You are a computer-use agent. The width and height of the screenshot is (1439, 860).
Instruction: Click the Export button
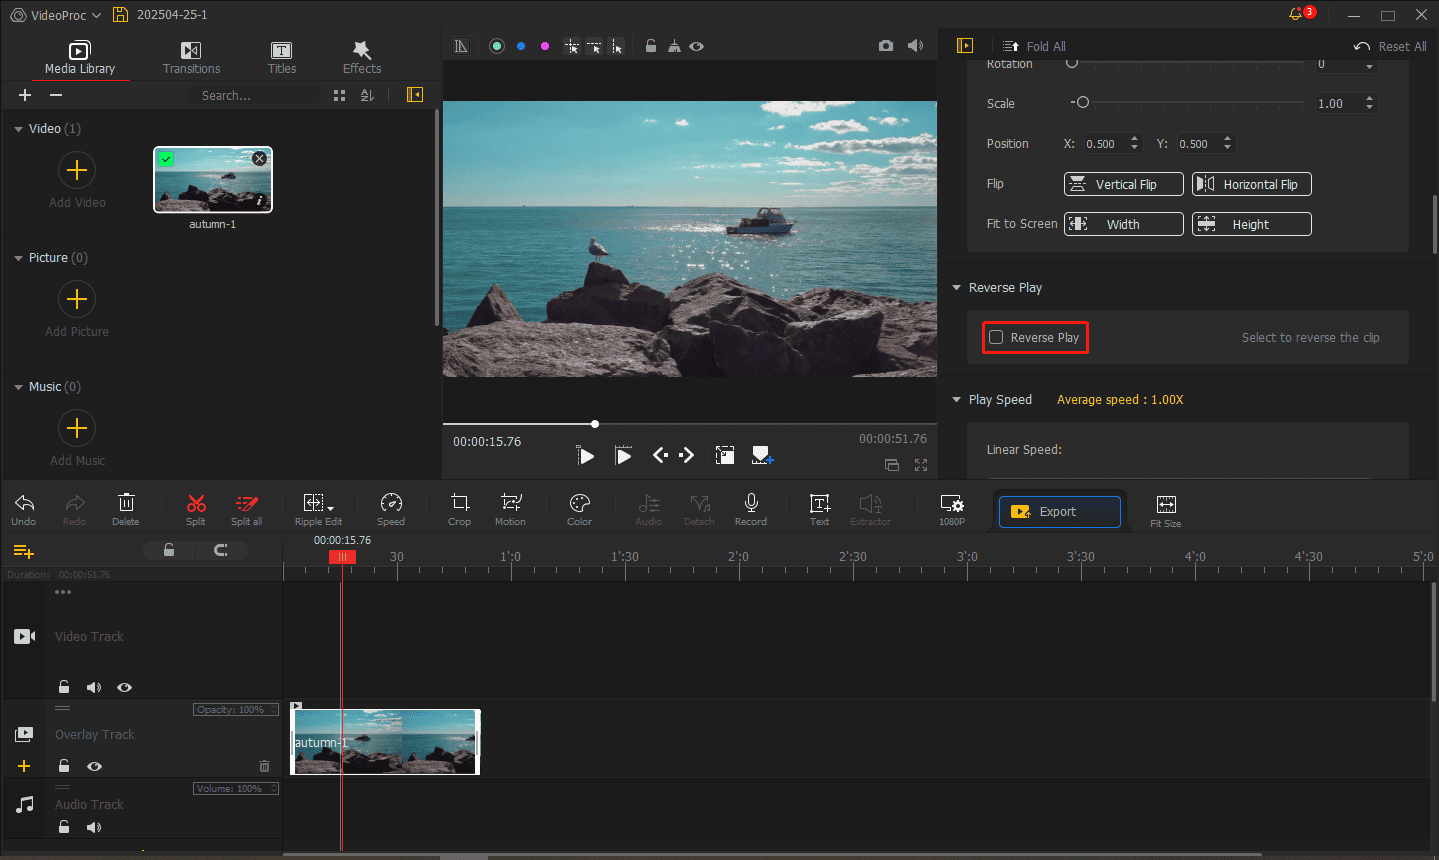click(x=1060, y=511)
